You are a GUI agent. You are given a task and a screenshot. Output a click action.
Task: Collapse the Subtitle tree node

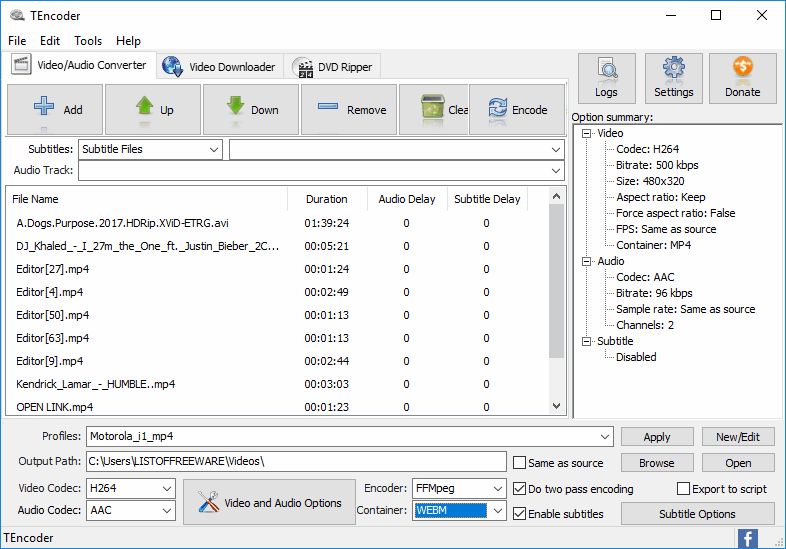click(586, 341)
